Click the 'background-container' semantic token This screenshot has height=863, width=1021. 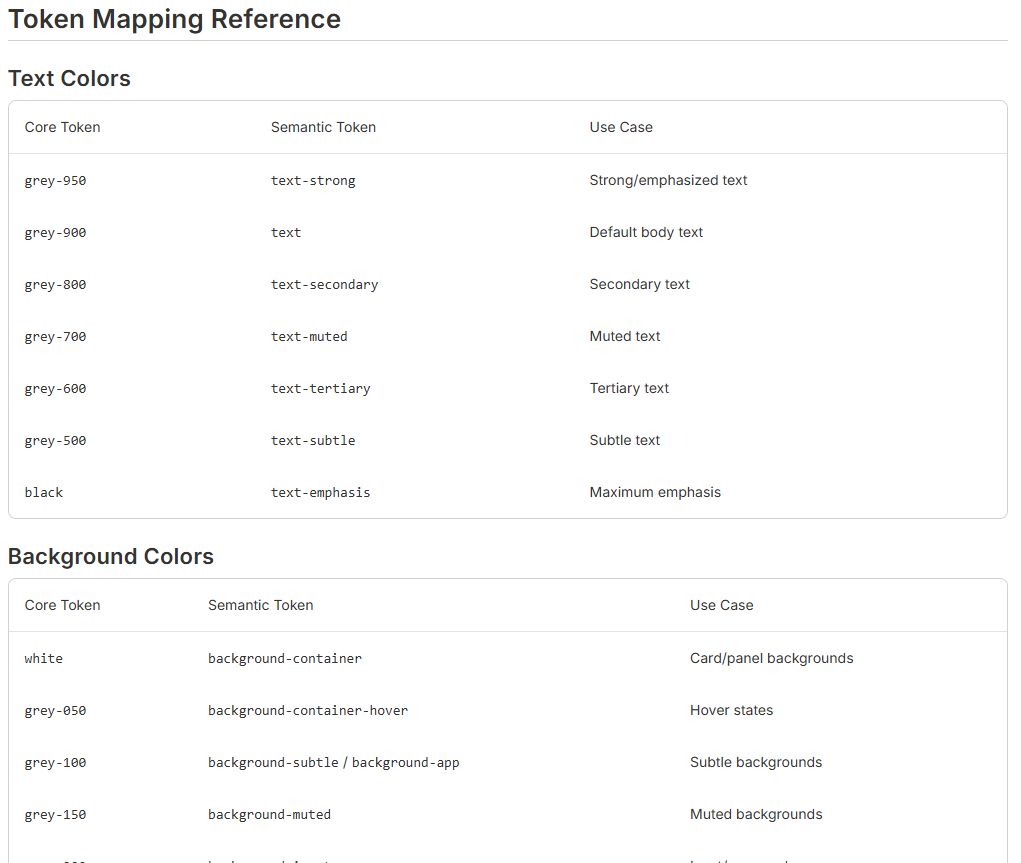click(285, 658)
